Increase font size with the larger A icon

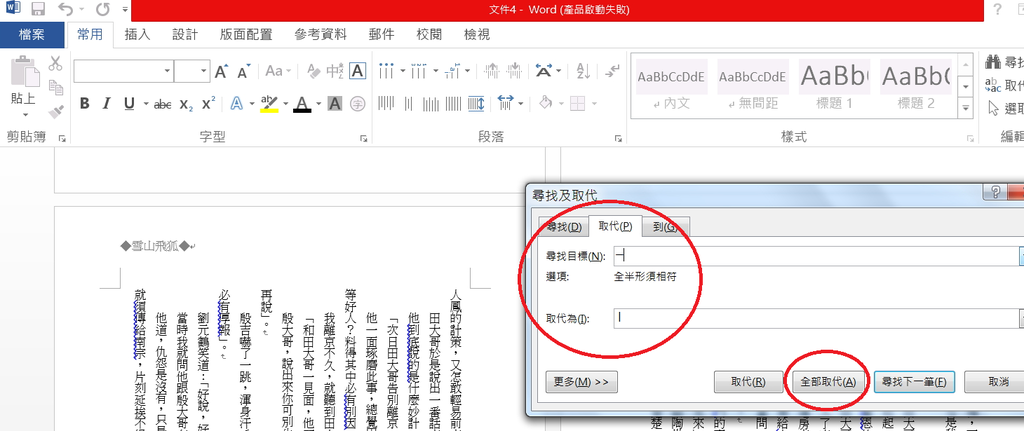[221, 71]
